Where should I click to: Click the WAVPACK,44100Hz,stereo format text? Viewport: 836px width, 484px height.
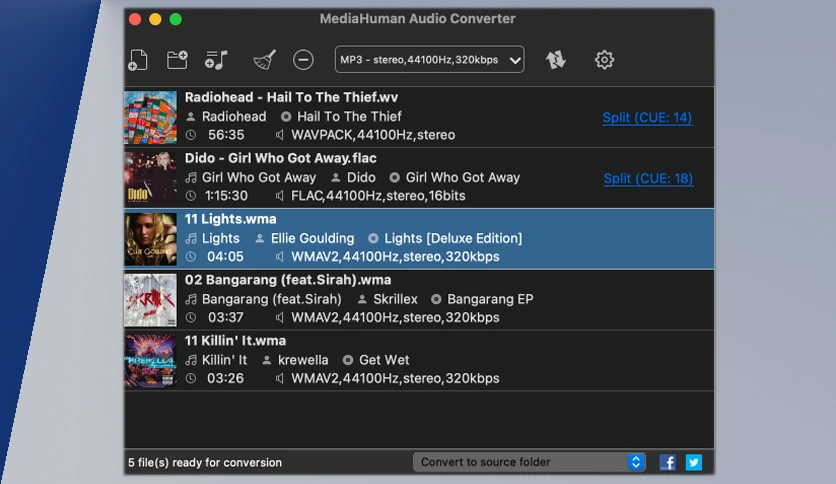(373, 135)
